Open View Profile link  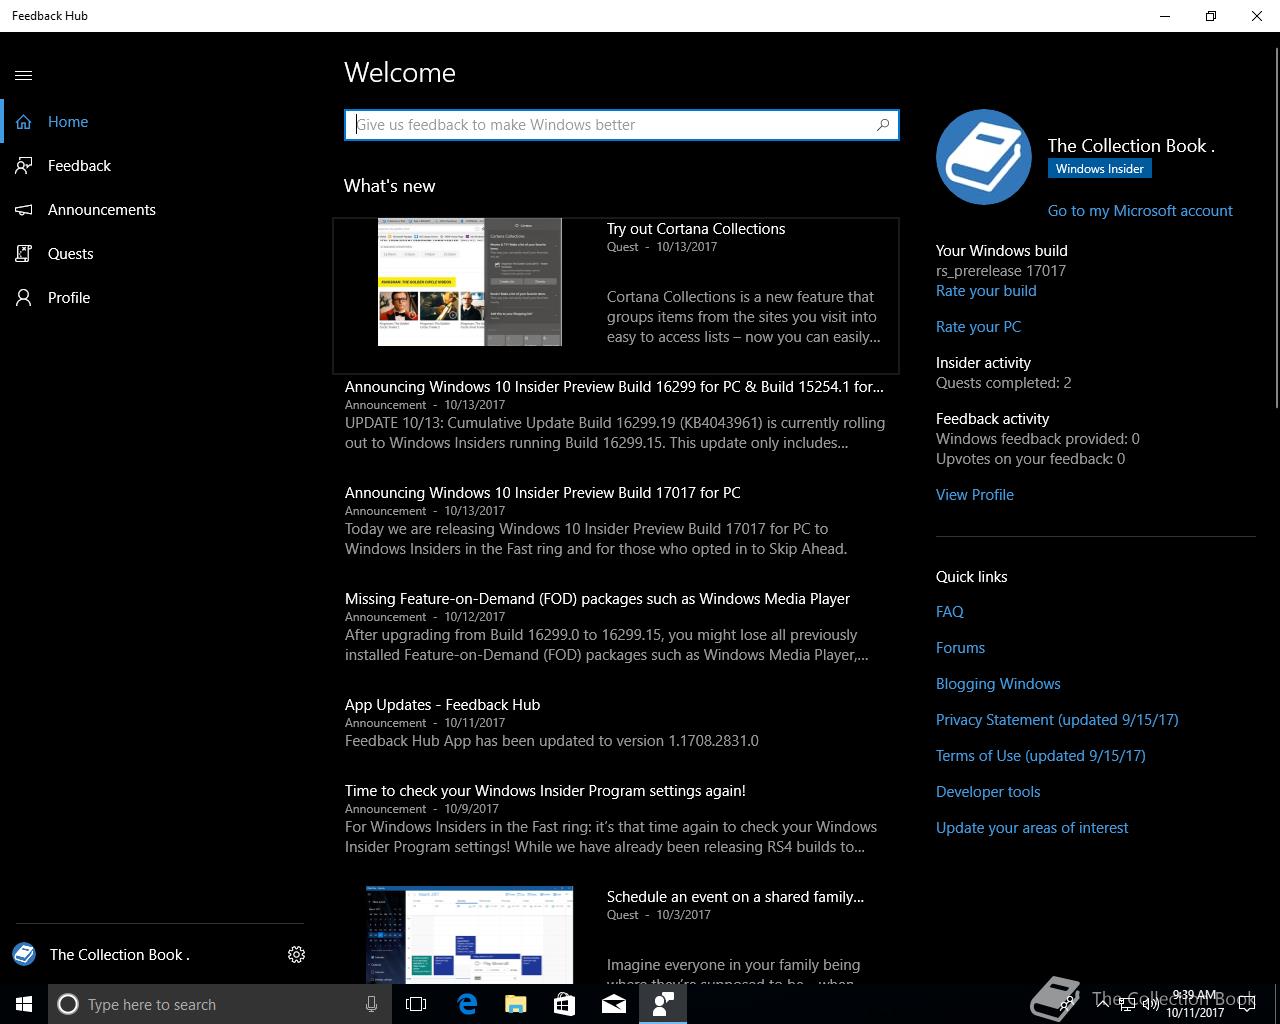click(x=975, y=495)
